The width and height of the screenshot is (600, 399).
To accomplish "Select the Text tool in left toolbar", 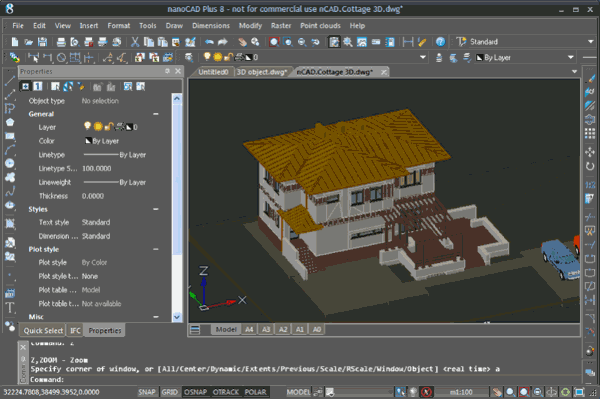I will [10, 308].
